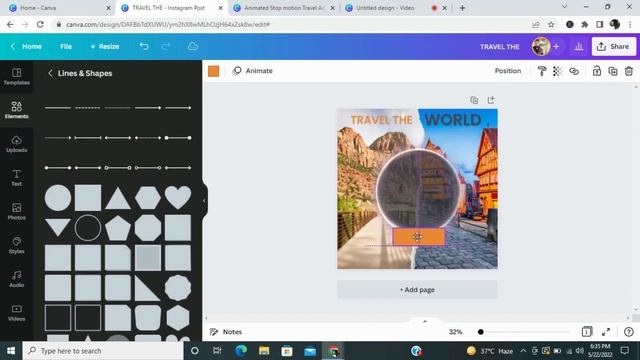Switch to Animated Stop motion Travel tab
The width and height of the screenshot is (640, 360).
coord(284,8)
